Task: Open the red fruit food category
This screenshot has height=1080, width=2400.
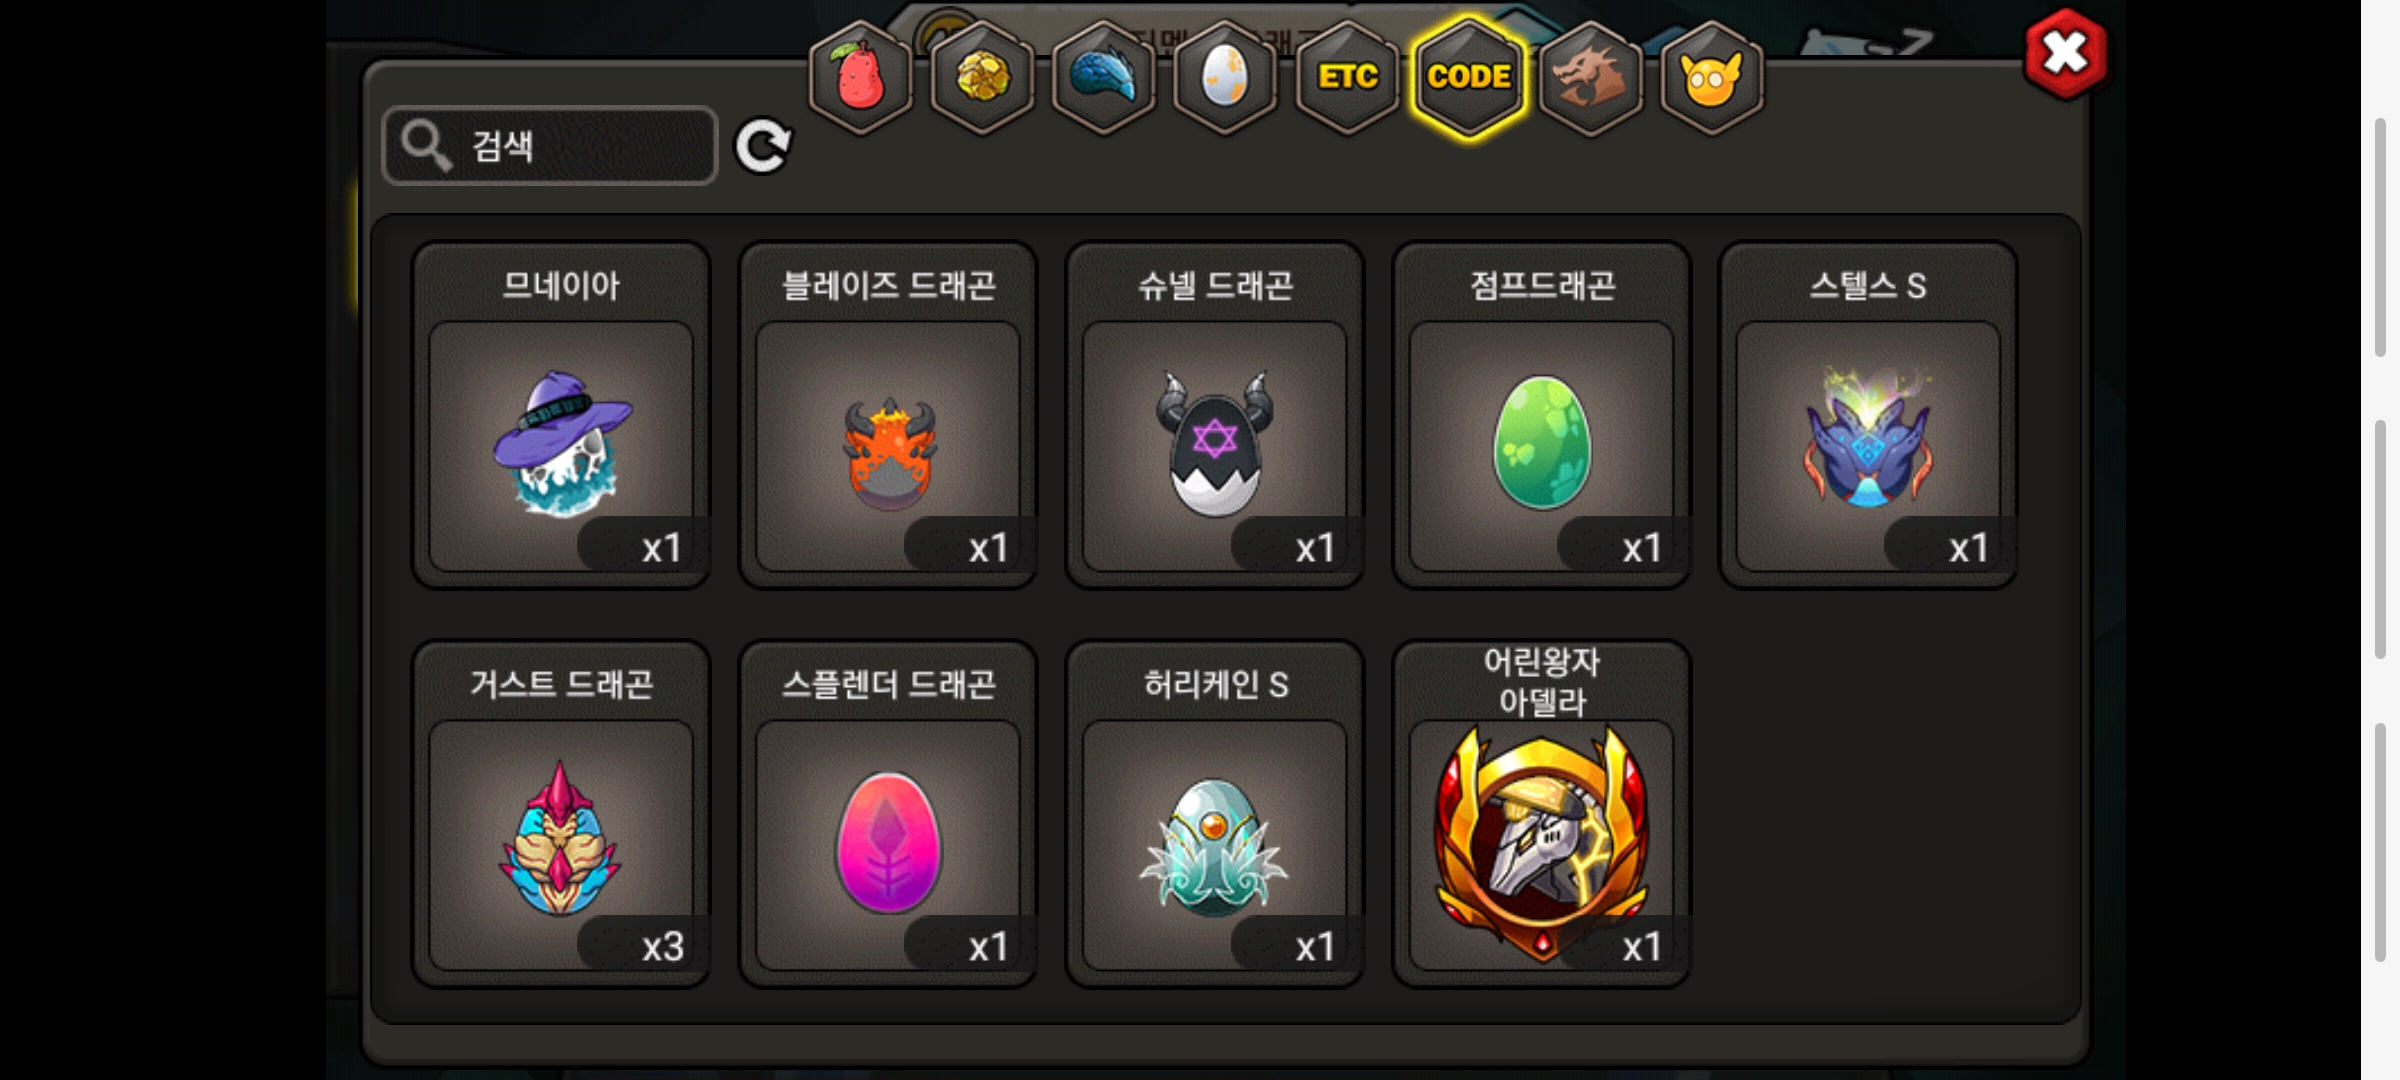Action: pos(861,77)
